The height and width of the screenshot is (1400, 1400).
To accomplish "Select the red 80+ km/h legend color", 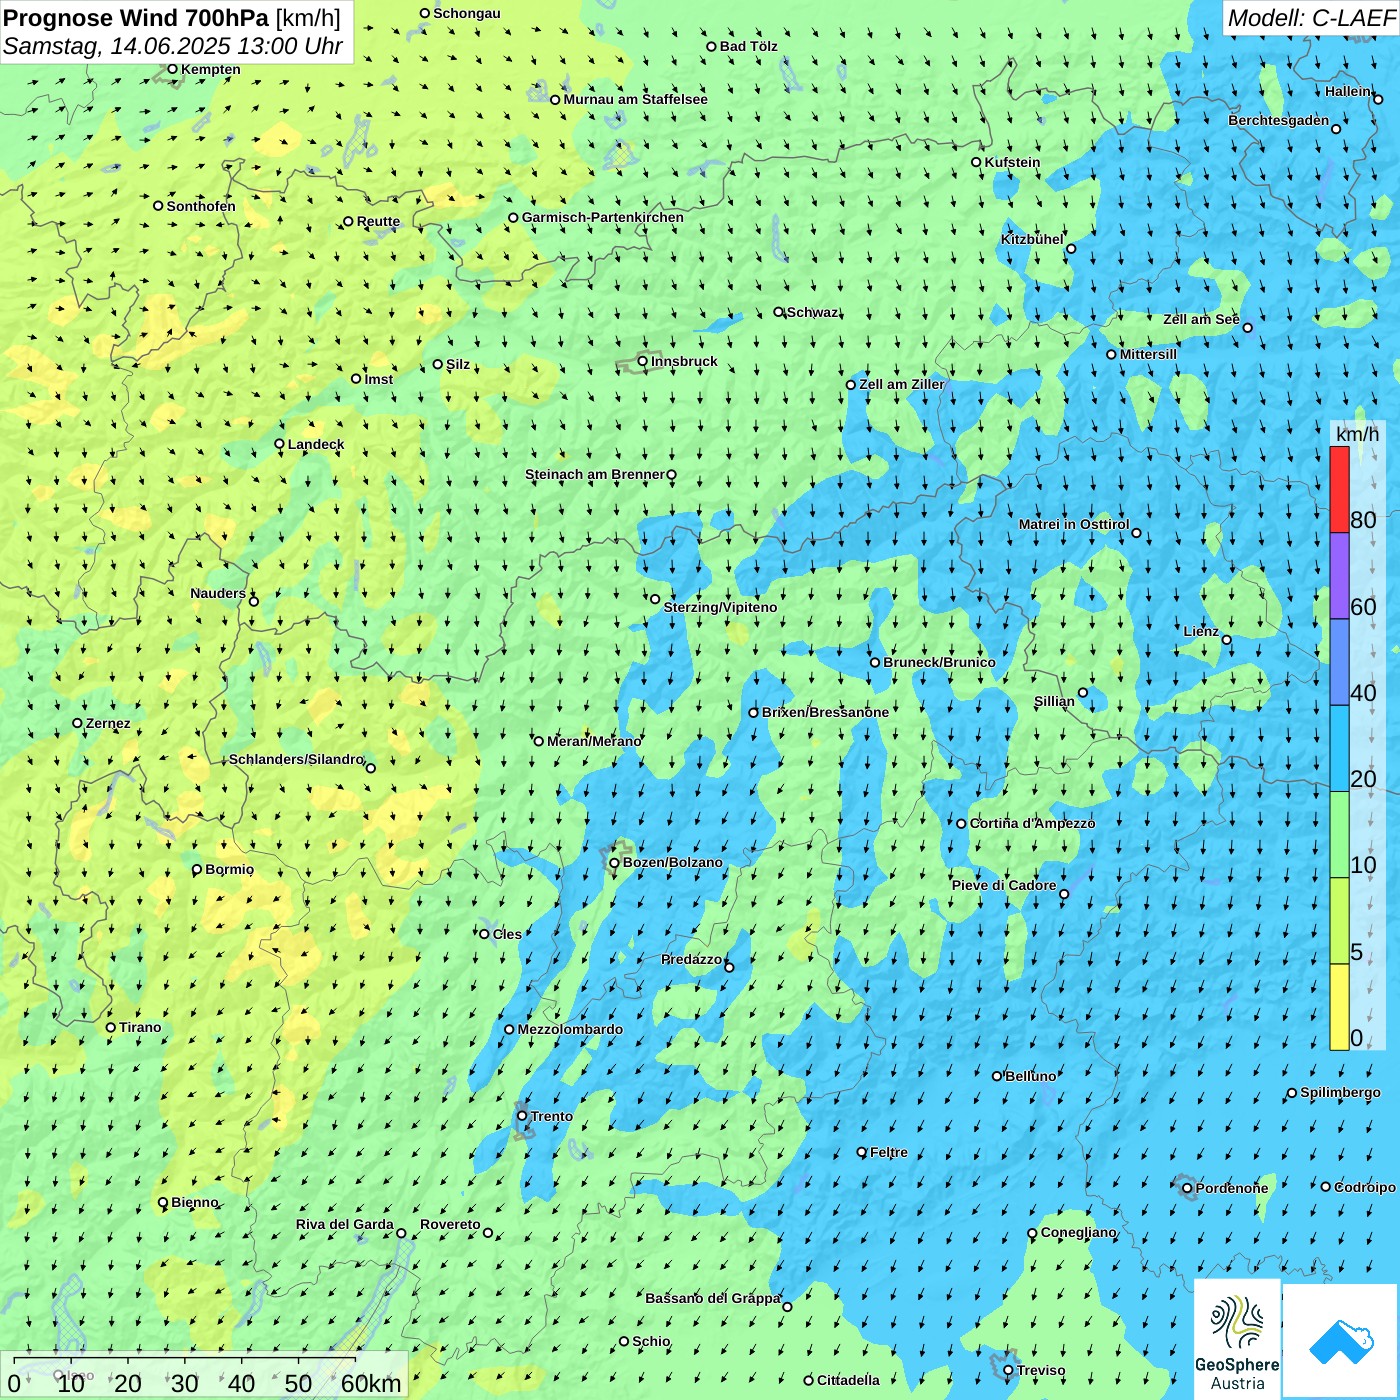I will click(1339, 490).
